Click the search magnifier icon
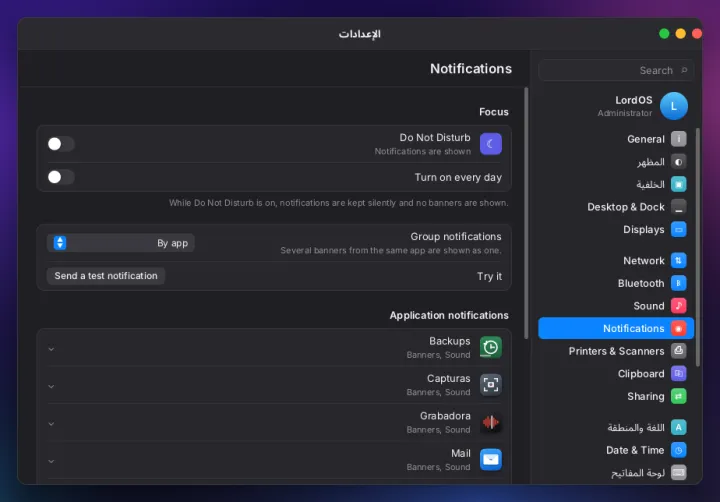 pyautogui.click(x=684, y=70)
